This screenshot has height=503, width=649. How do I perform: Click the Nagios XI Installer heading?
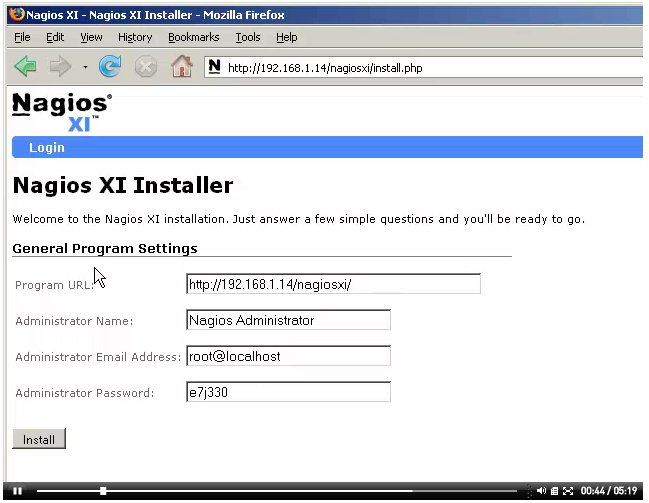pos(123,185)
